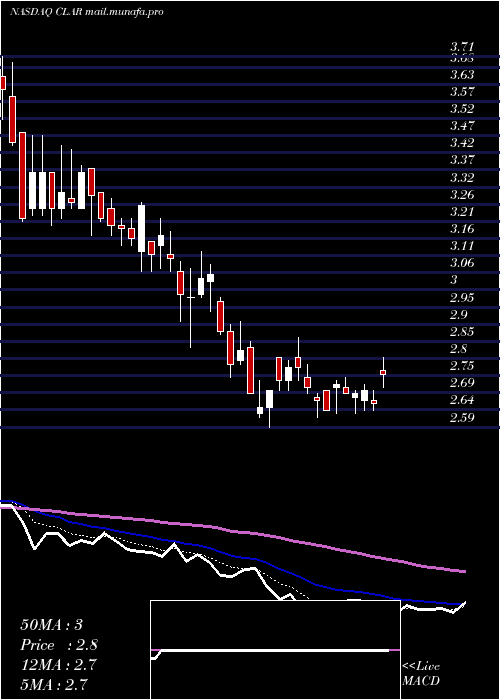Pick the 2.85 price level label
Screen dimensions: 500x700
[462, 332]
